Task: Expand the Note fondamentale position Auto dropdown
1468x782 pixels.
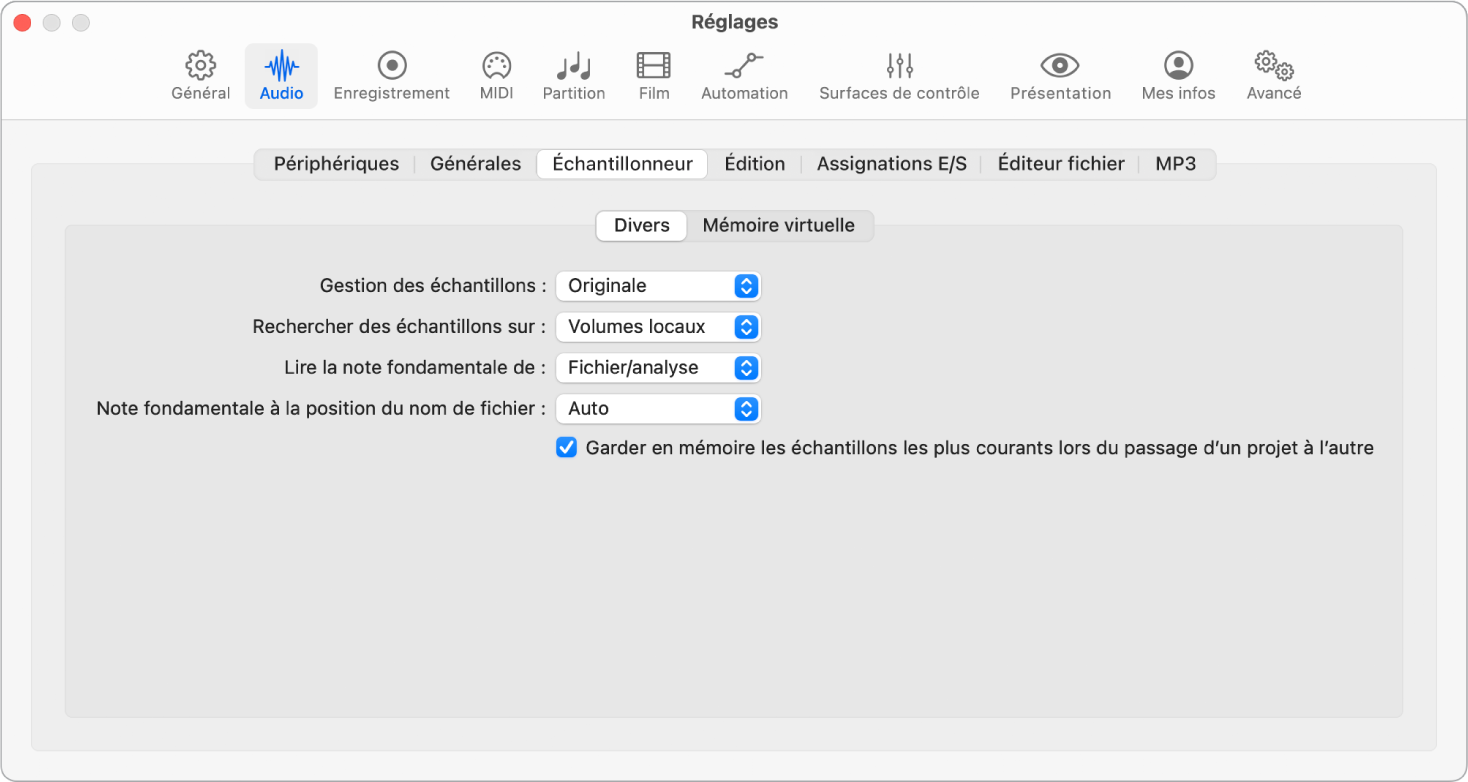Action: (x=658, y=409)
